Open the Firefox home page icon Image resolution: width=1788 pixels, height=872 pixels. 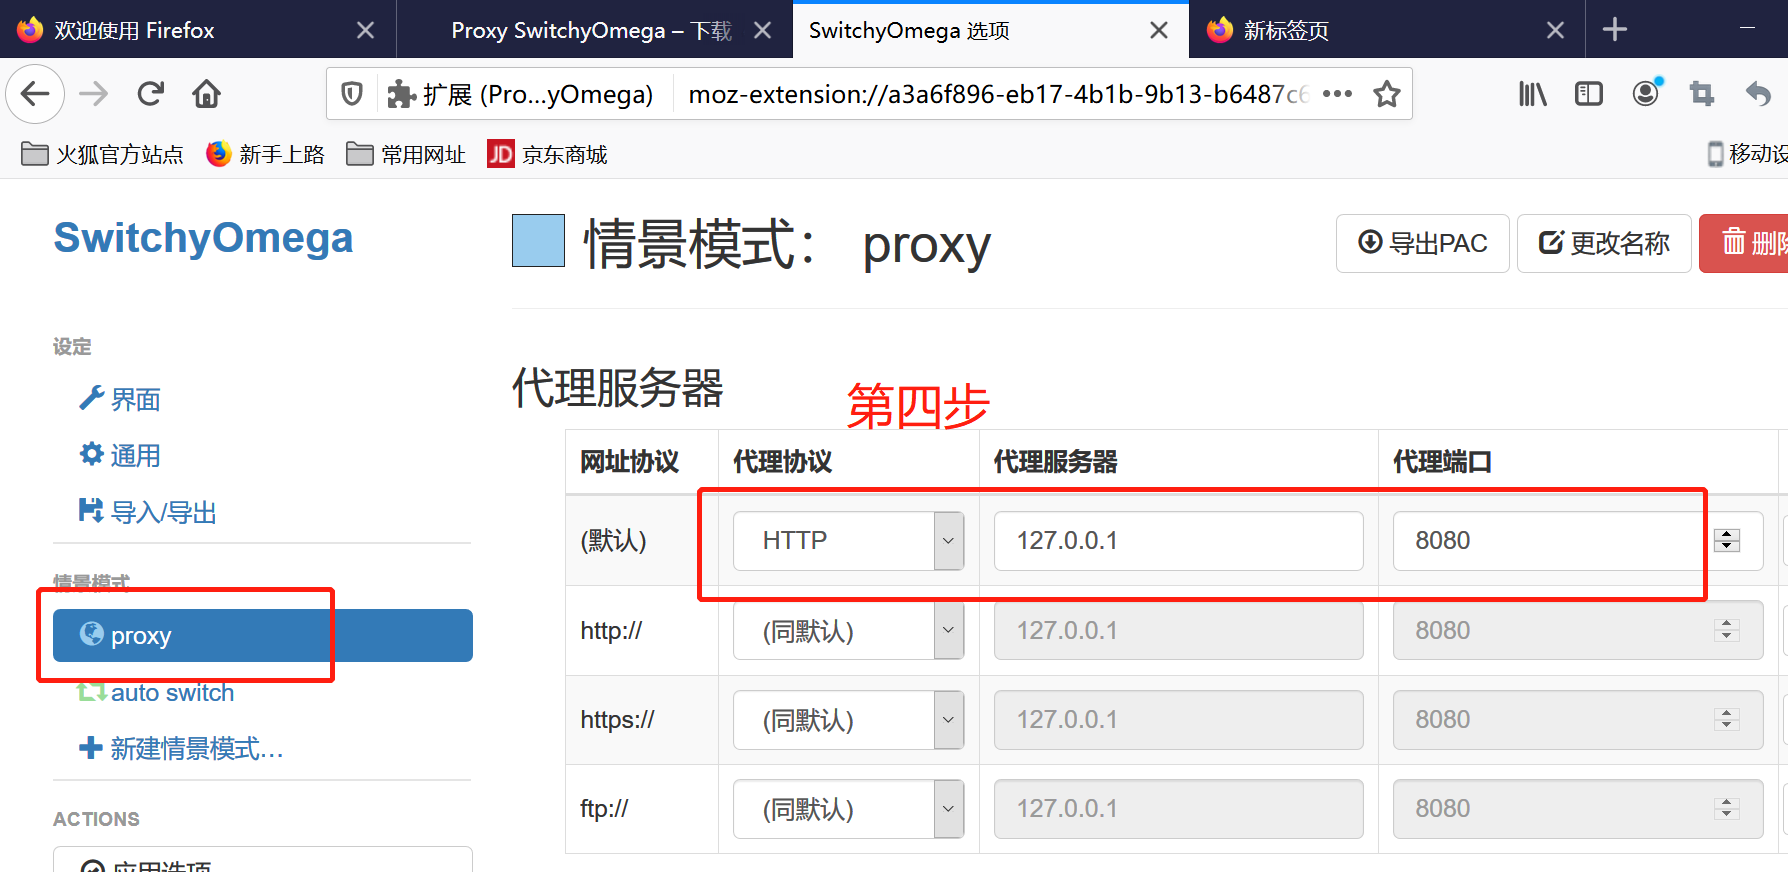207,94
